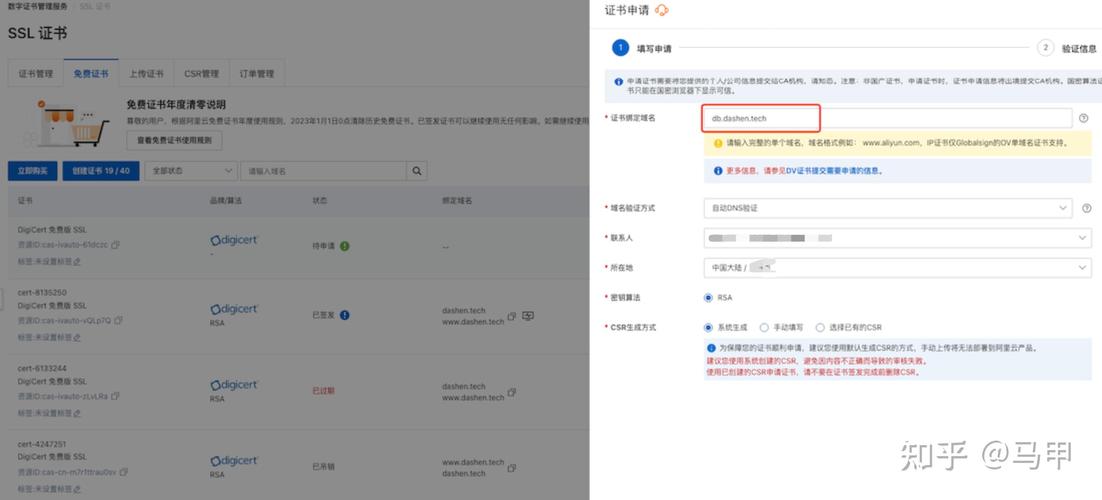Click the green status icon beside 待申请
This screenshot has width=1102, height=500.
[344, 246]
